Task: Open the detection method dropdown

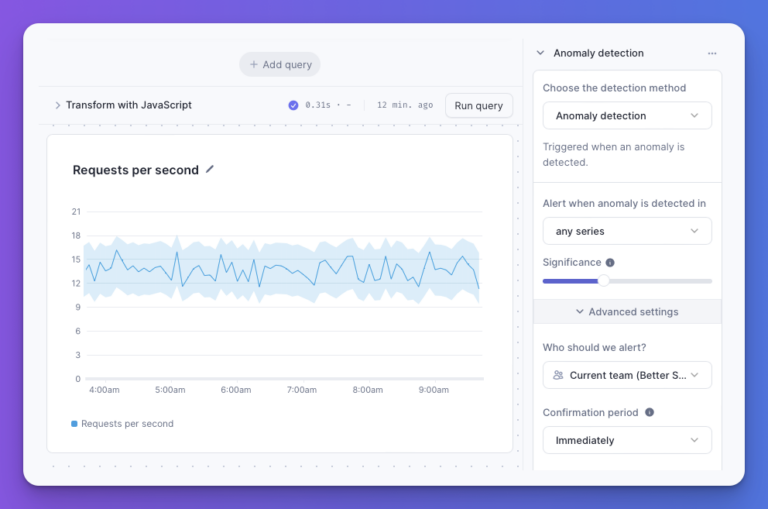Action: tap(627, 116)
